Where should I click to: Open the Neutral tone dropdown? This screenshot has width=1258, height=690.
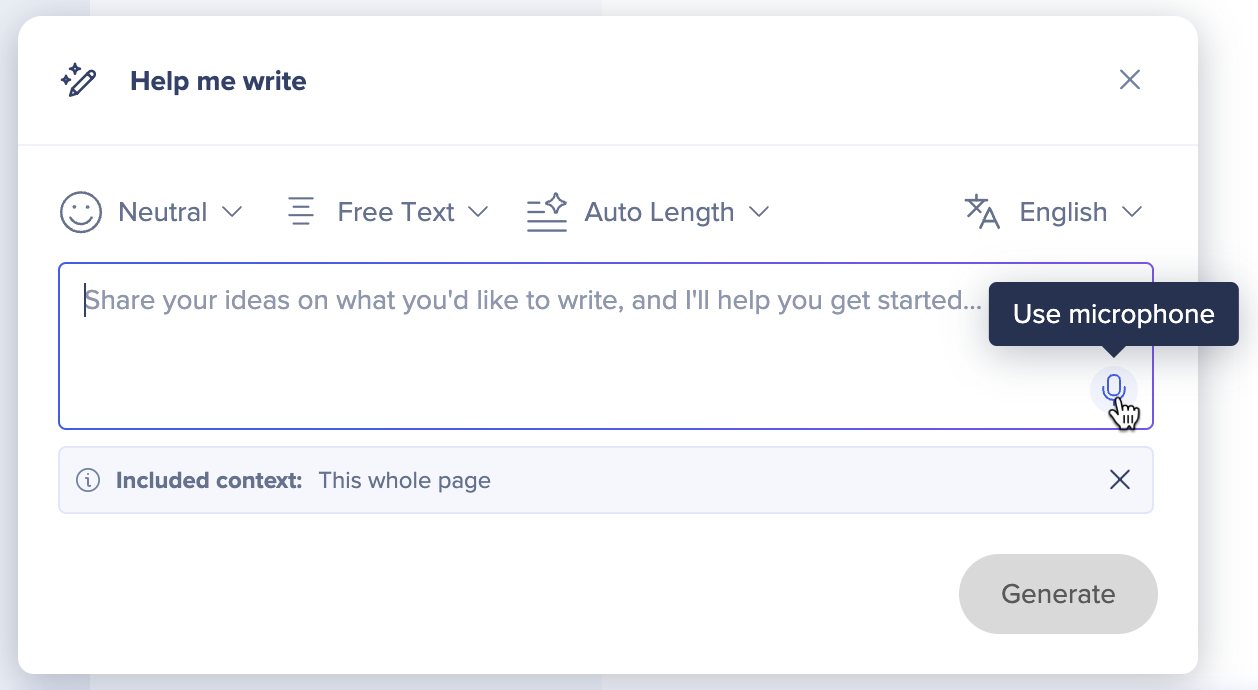[x=152, y=212]
